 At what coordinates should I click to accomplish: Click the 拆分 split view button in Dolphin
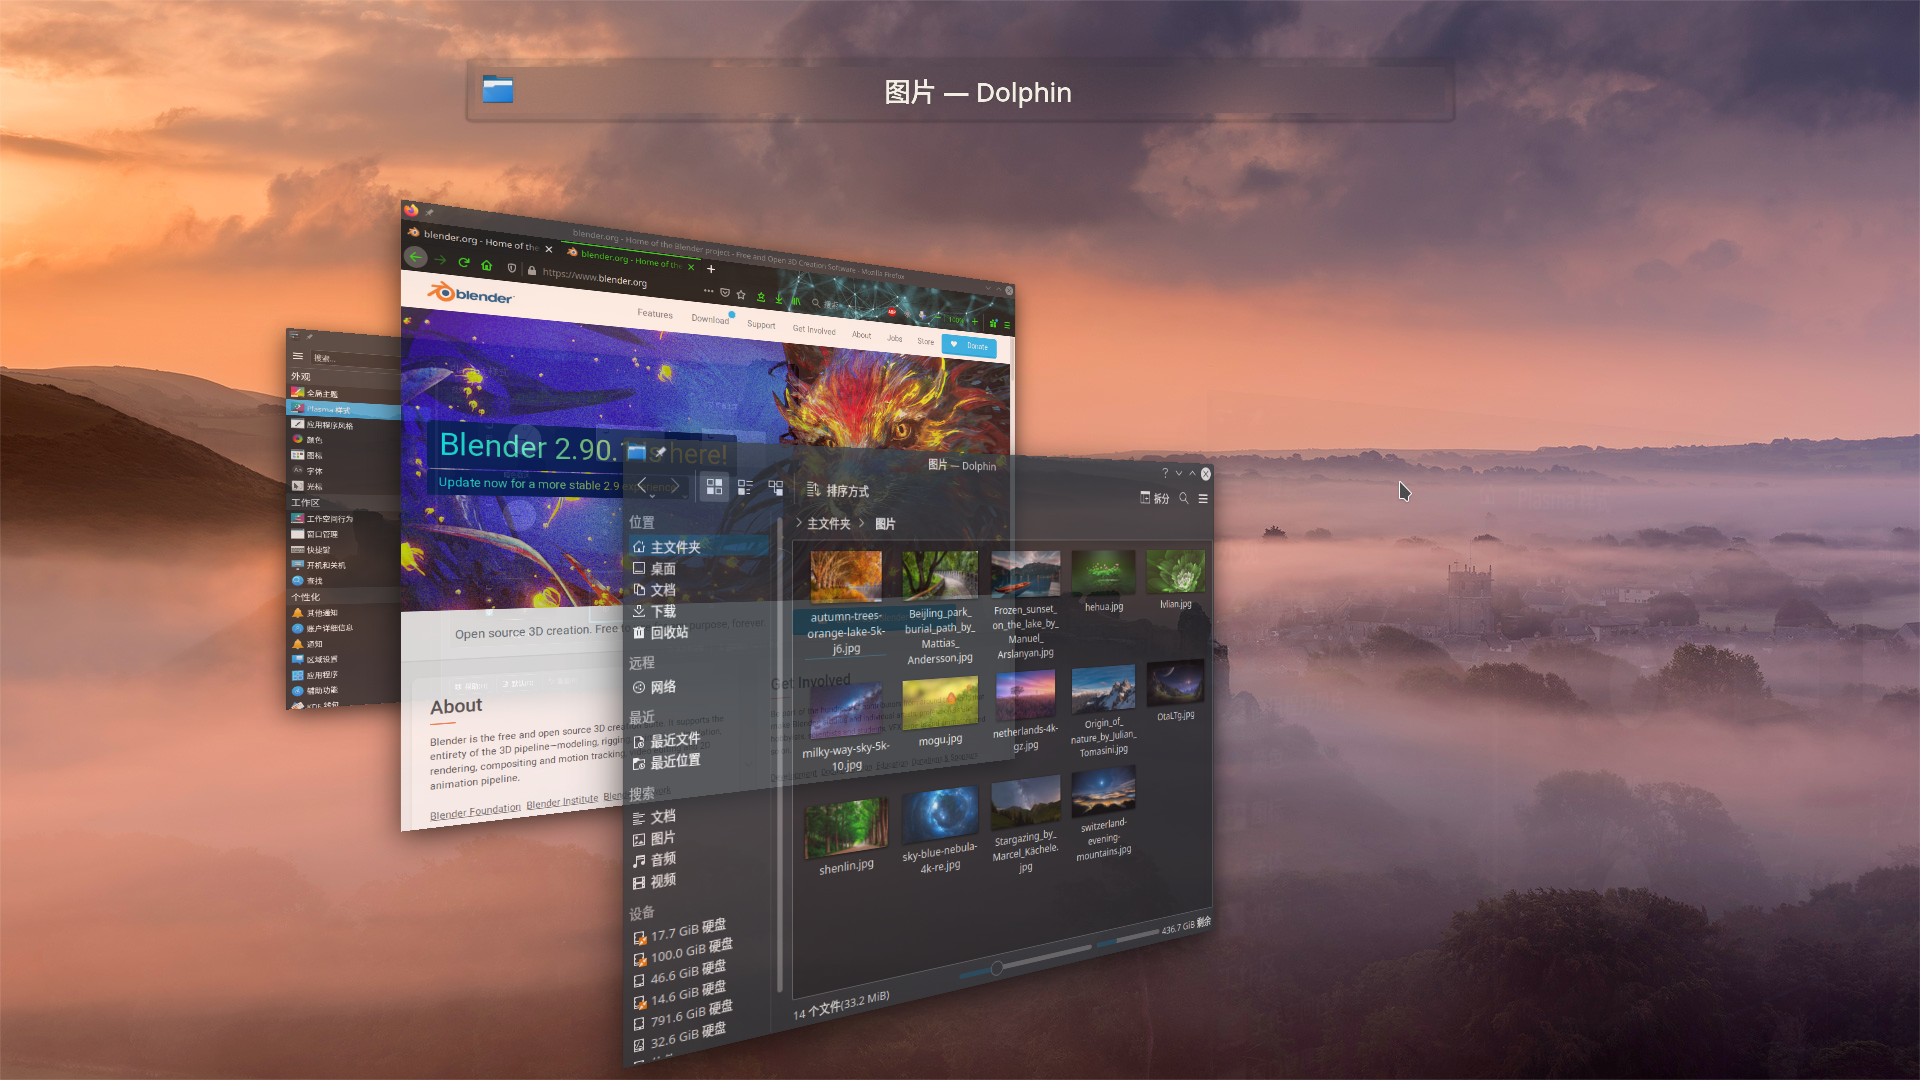click(x=1155, y=498)
